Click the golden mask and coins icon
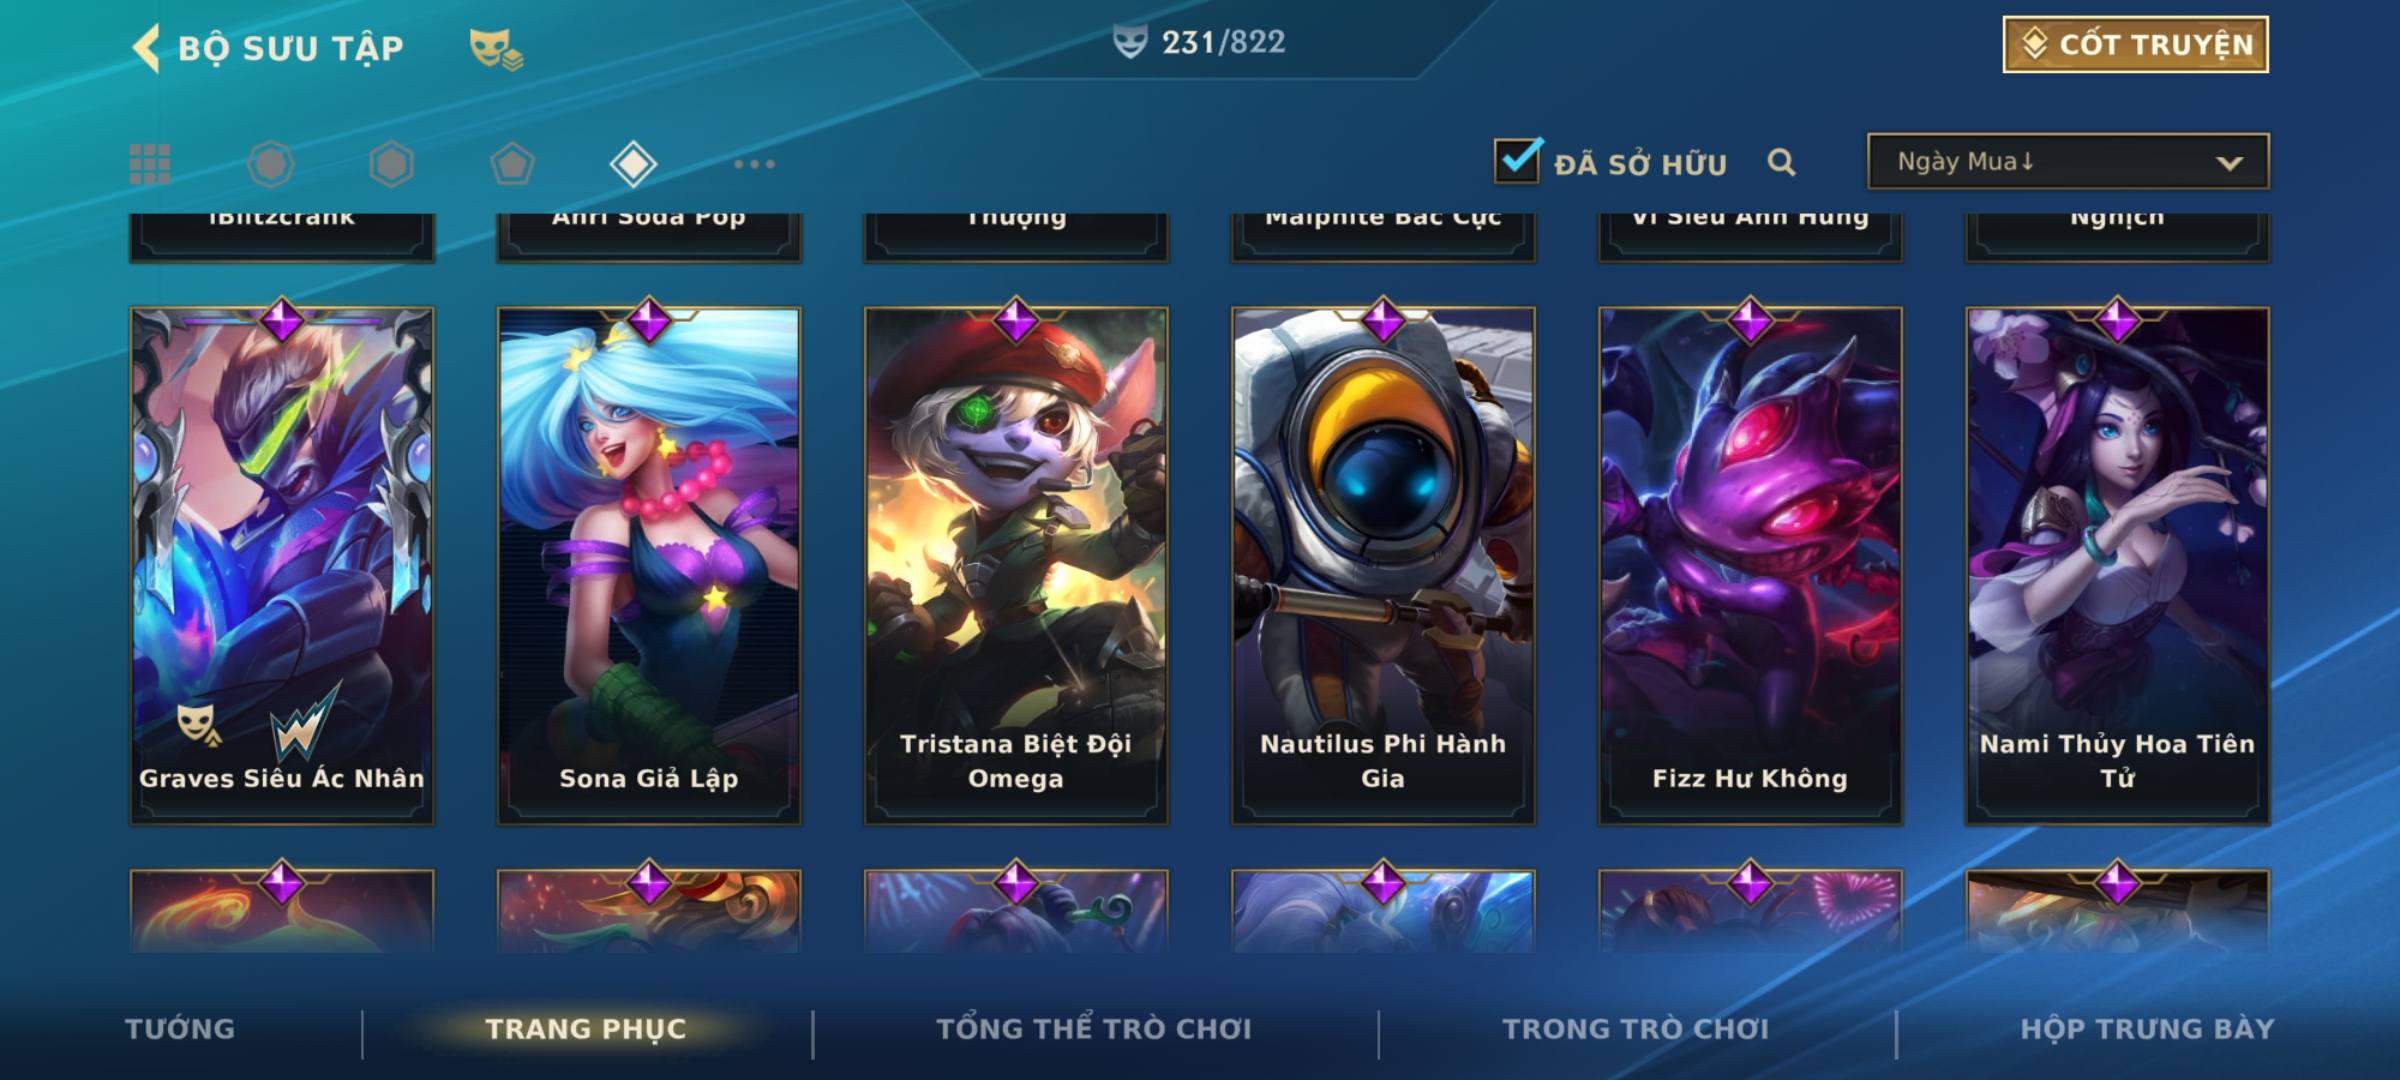The width and height of the screenshot is (2400, 1080). pos(496,49)
